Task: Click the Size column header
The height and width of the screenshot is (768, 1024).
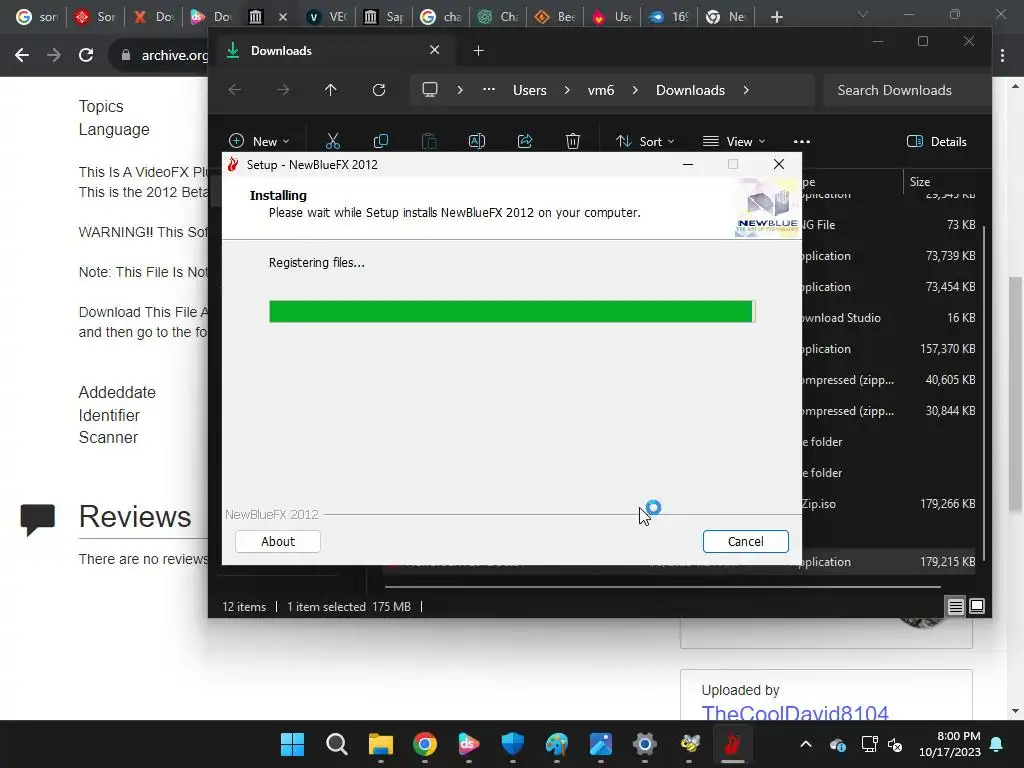Action: coord(920,182)
